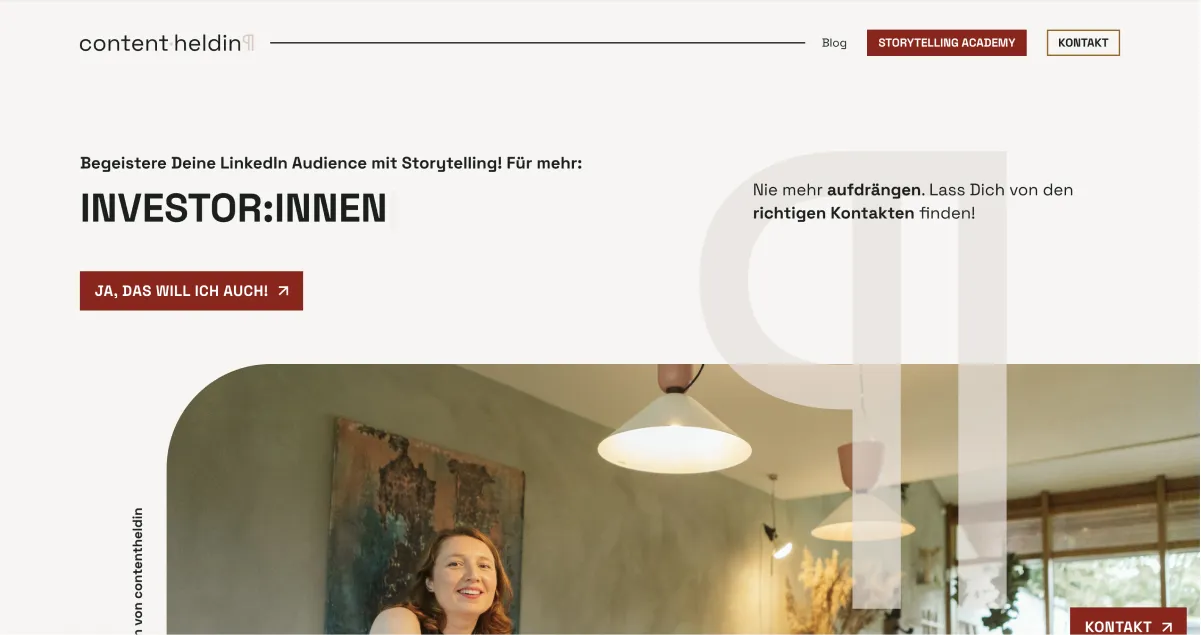1201x635 pixels.
Task: Select the outlined Kontakt button in the header
Action: click(x=1083, y=43)
